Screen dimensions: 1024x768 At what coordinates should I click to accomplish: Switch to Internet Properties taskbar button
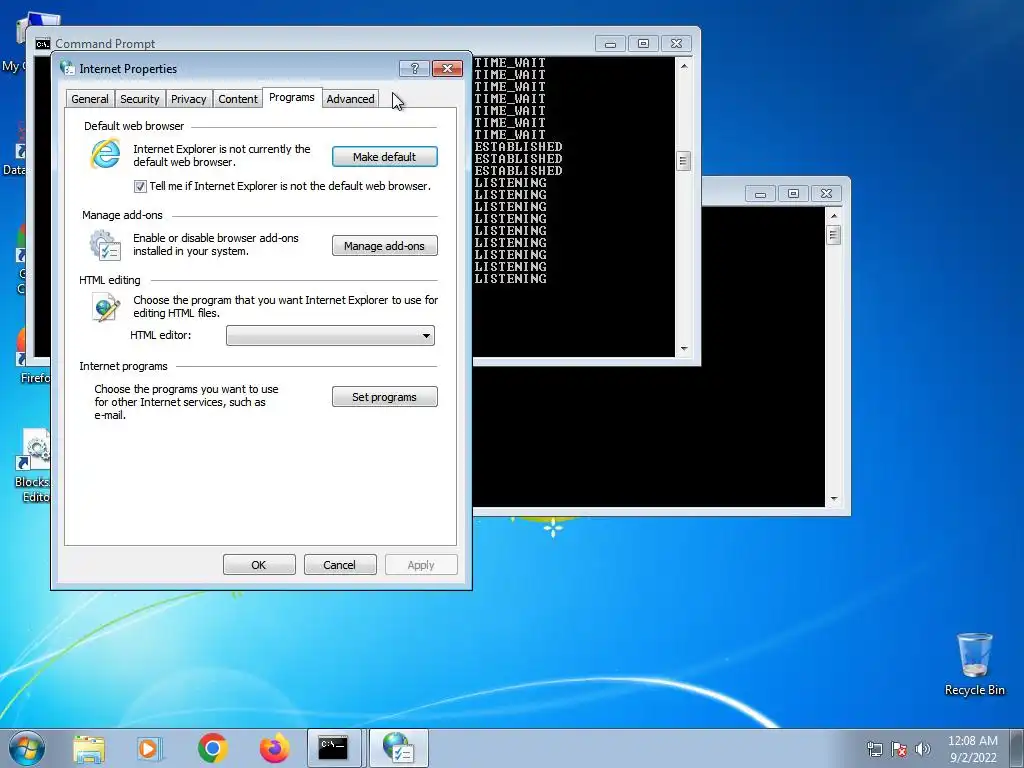[398, 748]
